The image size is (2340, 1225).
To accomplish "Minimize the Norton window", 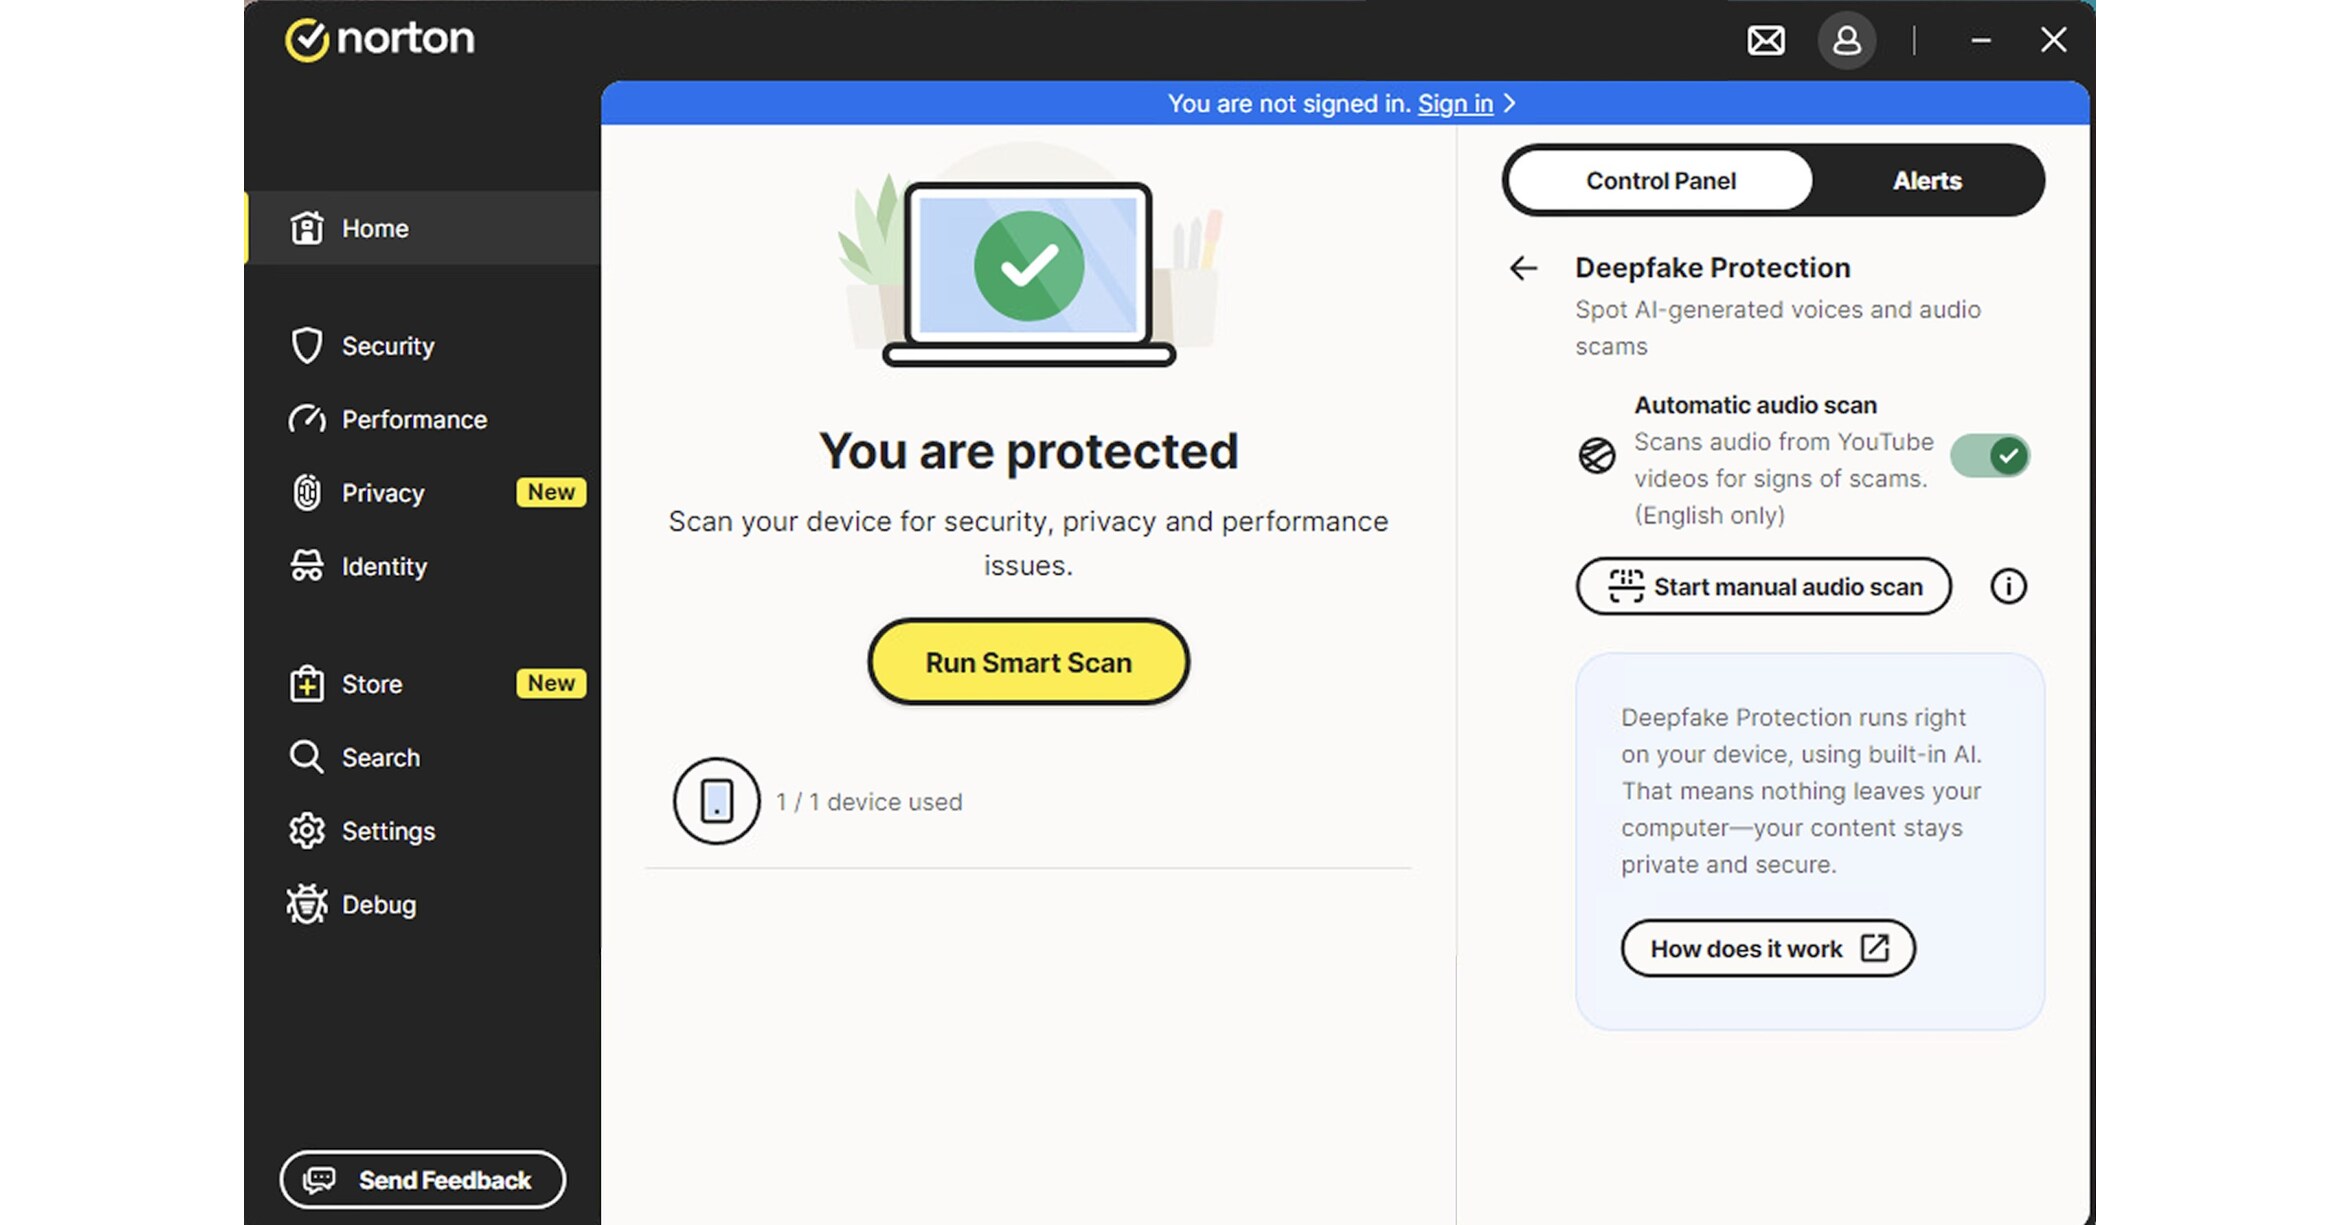I will coord(1980,41).
